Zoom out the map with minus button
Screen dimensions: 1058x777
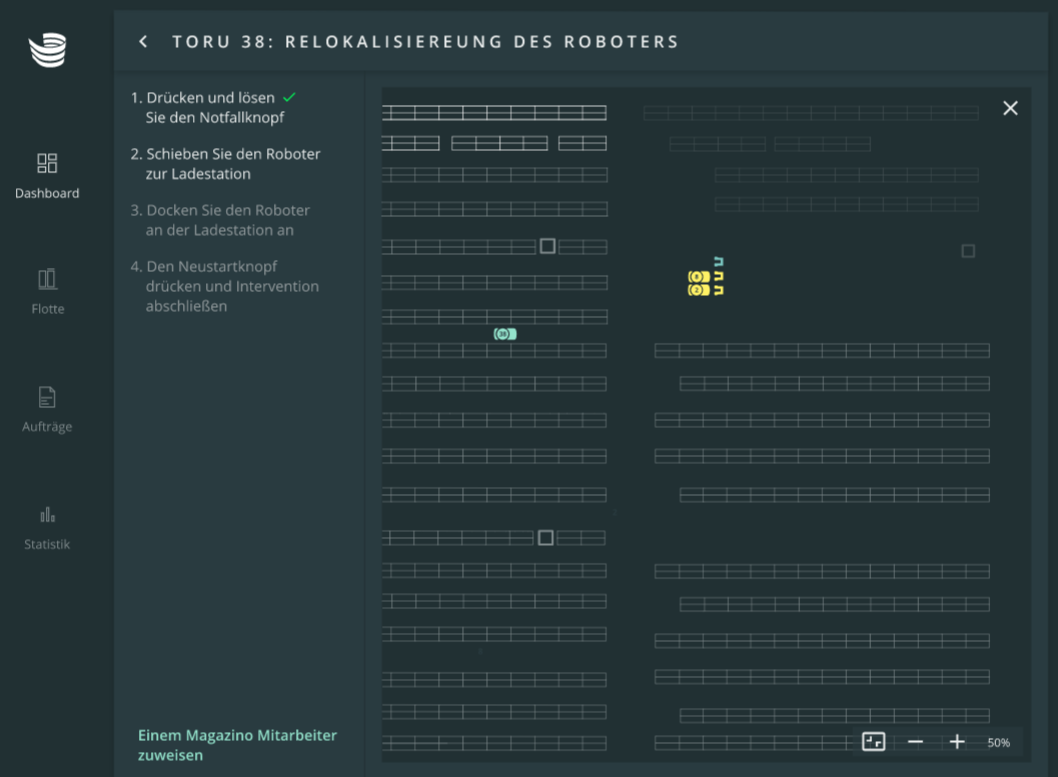[x=915, y=742]
